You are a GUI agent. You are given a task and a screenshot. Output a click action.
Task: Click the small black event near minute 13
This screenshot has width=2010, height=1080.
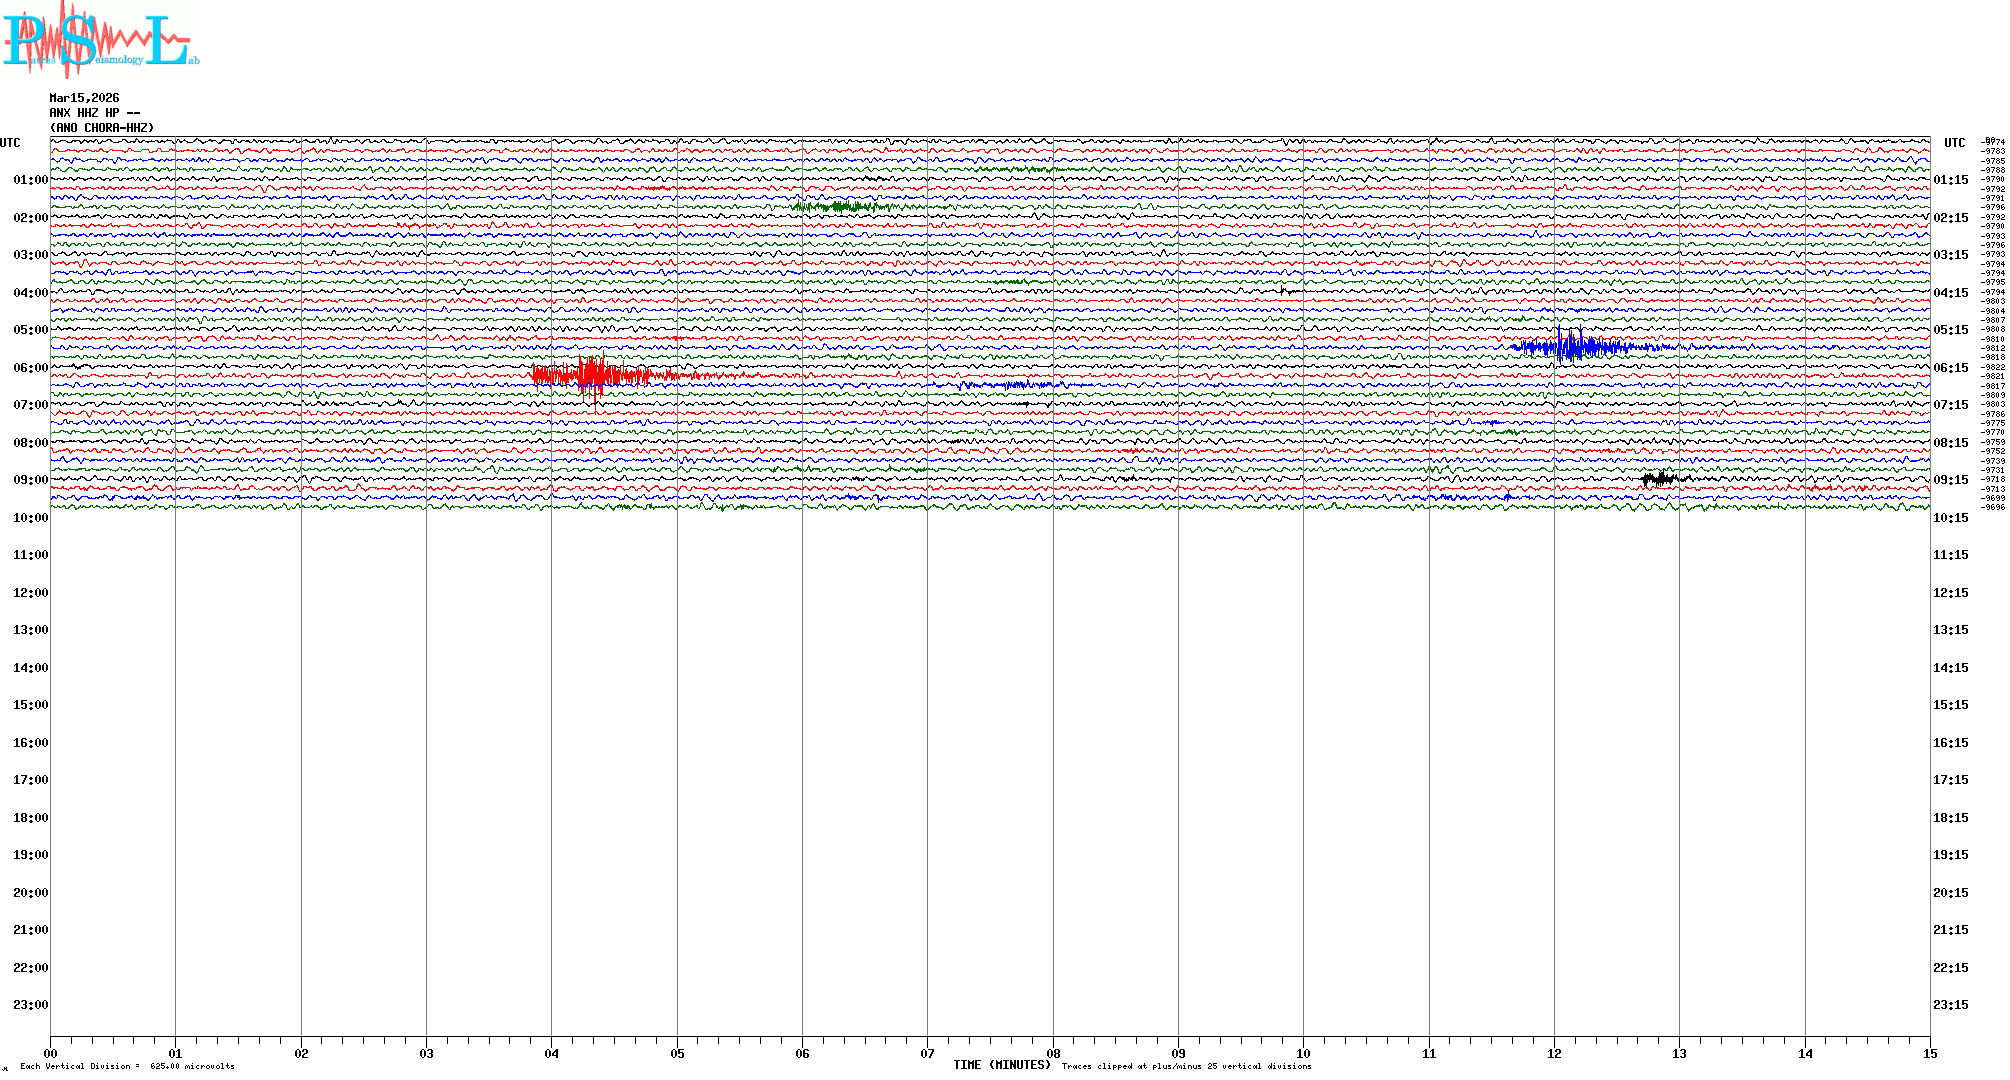coord(1660,479)
